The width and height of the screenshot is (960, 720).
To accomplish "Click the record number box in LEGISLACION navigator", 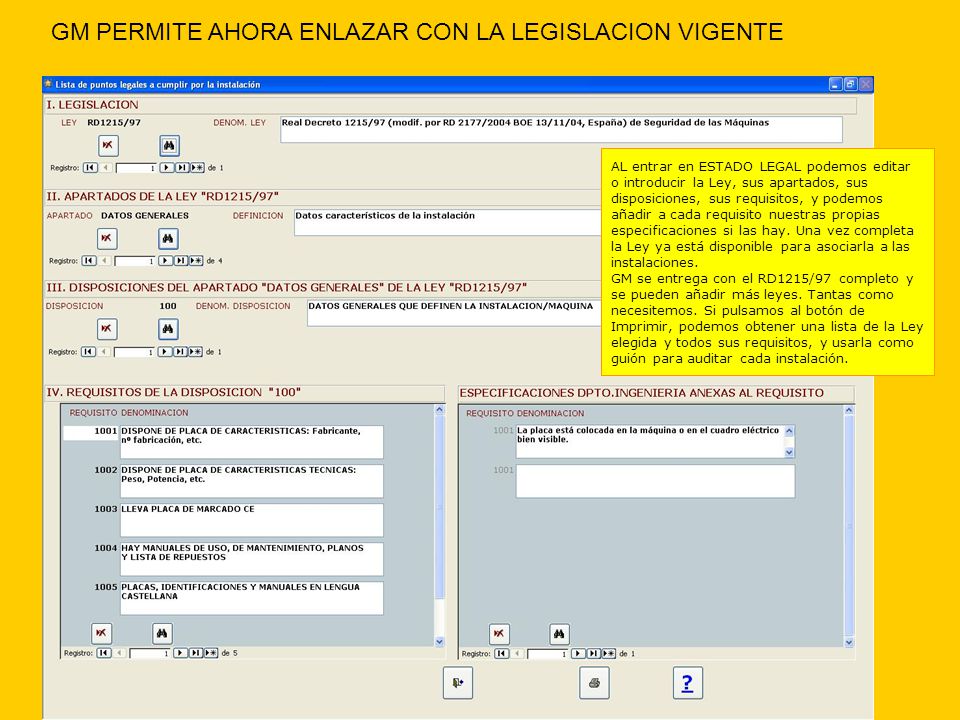I will [x=137, y=168].
